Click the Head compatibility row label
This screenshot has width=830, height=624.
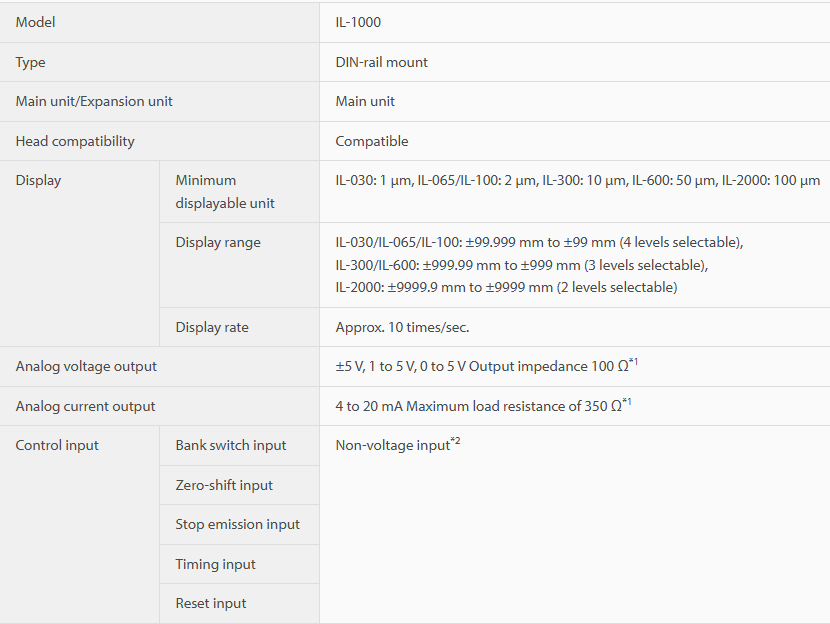click(75, 141)
